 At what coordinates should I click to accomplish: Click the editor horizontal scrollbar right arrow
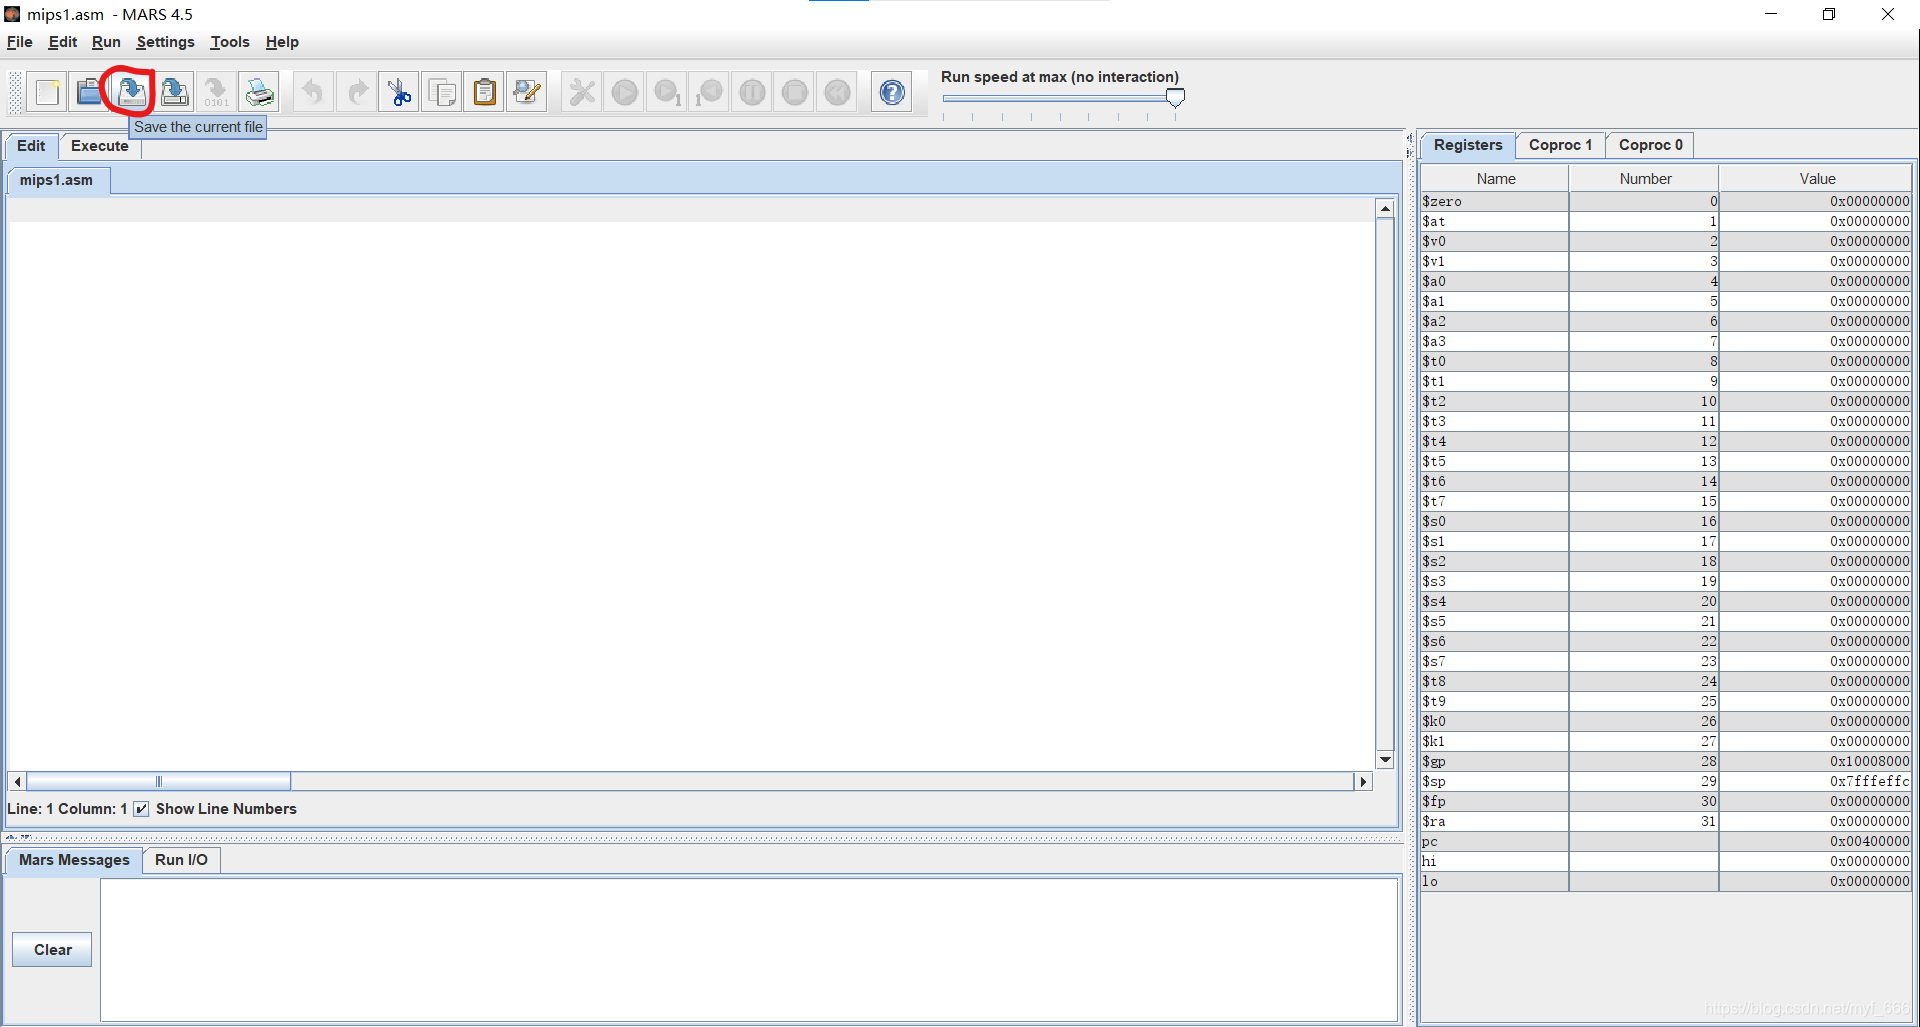click(1362, 781)
